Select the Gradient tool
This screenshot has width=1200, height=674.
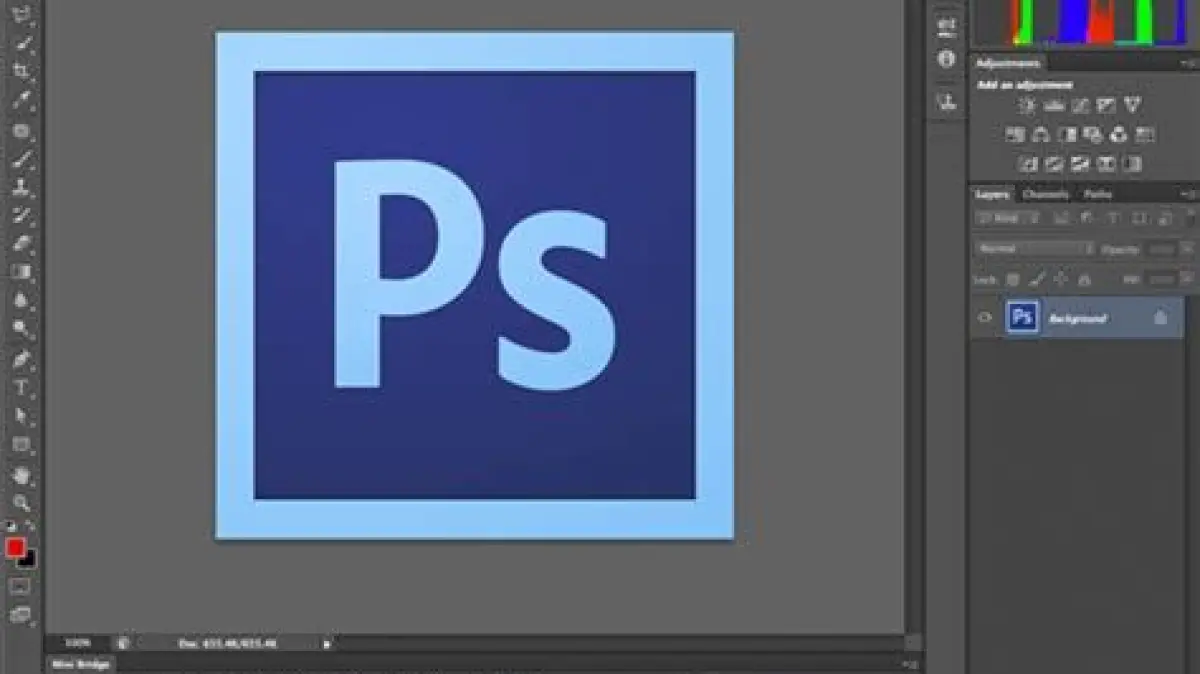(21, 271)
